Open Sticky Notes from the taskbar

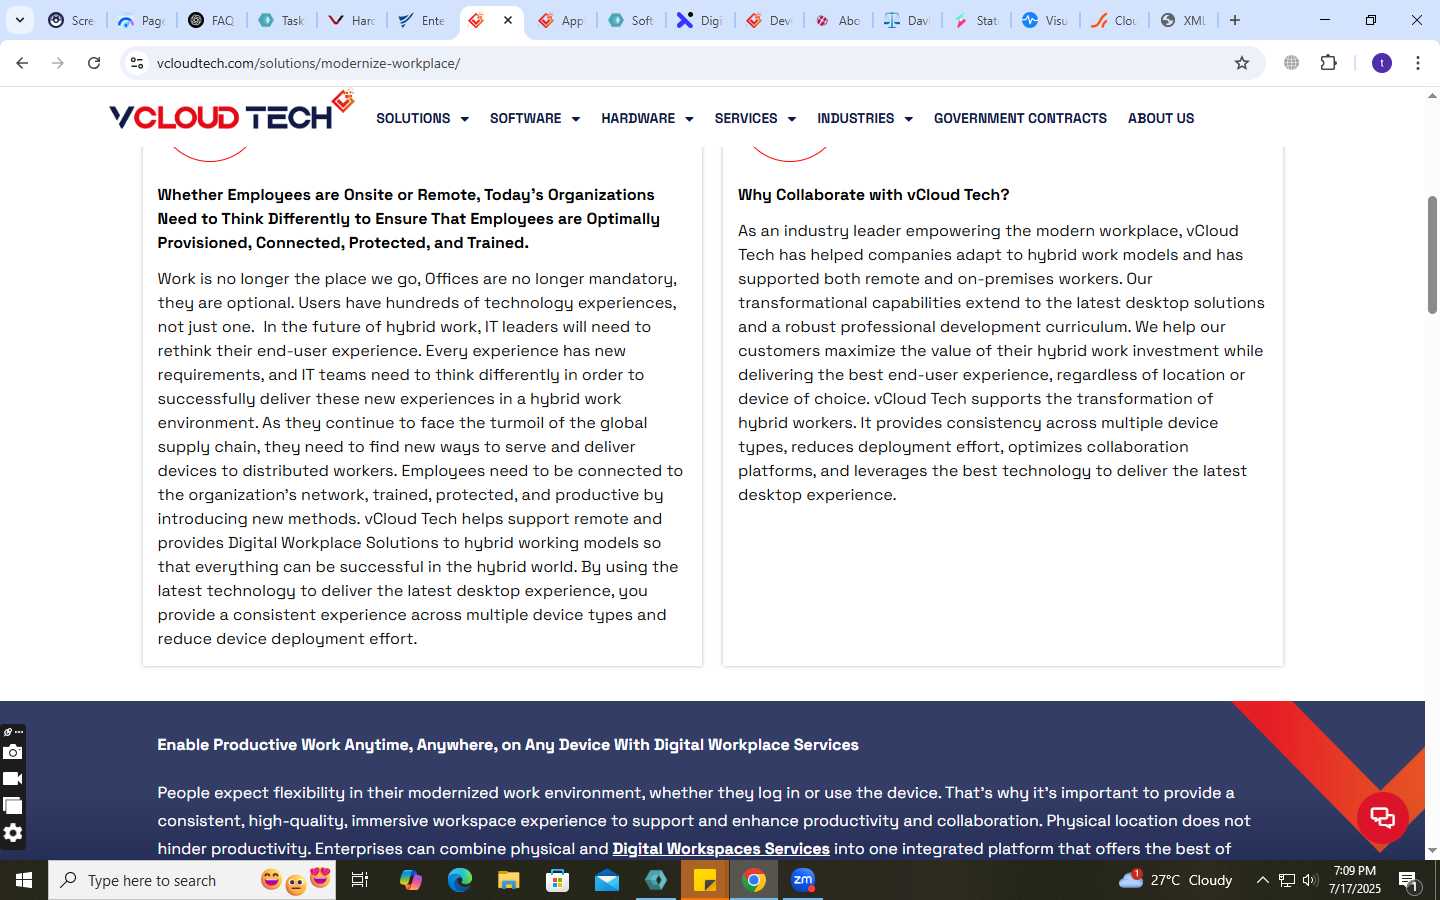705,880
